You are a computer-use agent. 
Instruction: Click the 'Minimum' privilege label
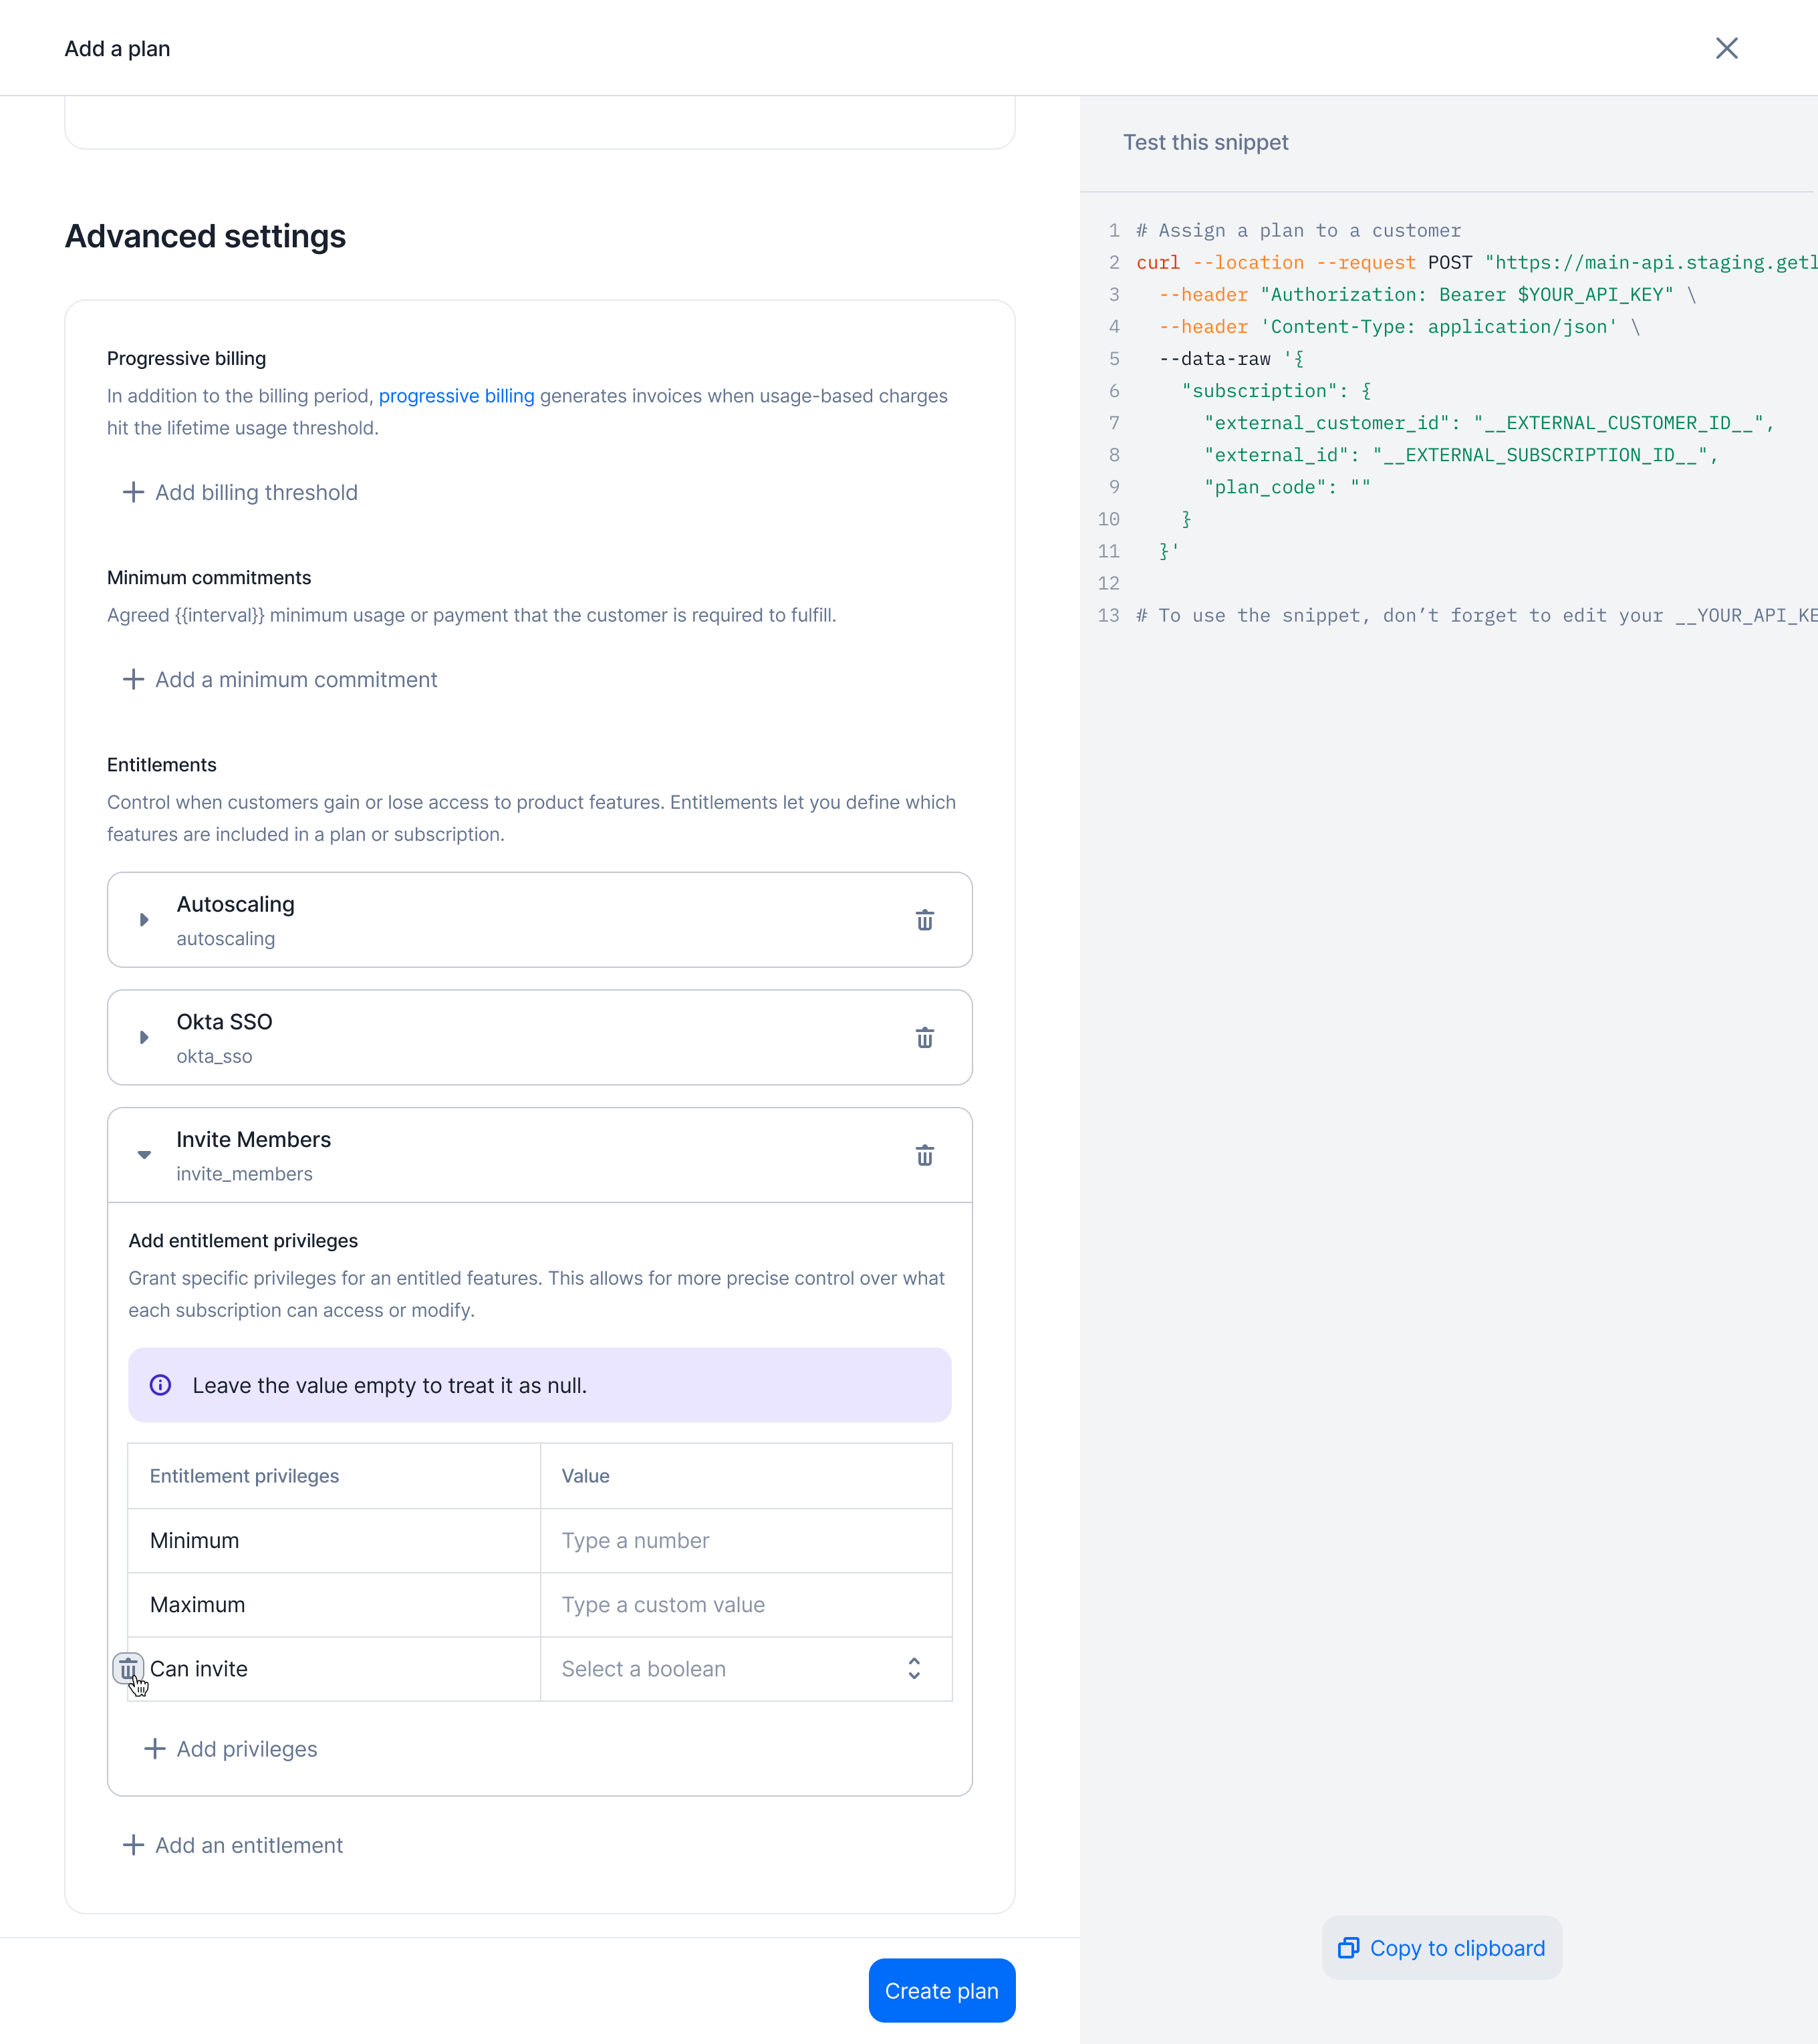(195, 1541)
